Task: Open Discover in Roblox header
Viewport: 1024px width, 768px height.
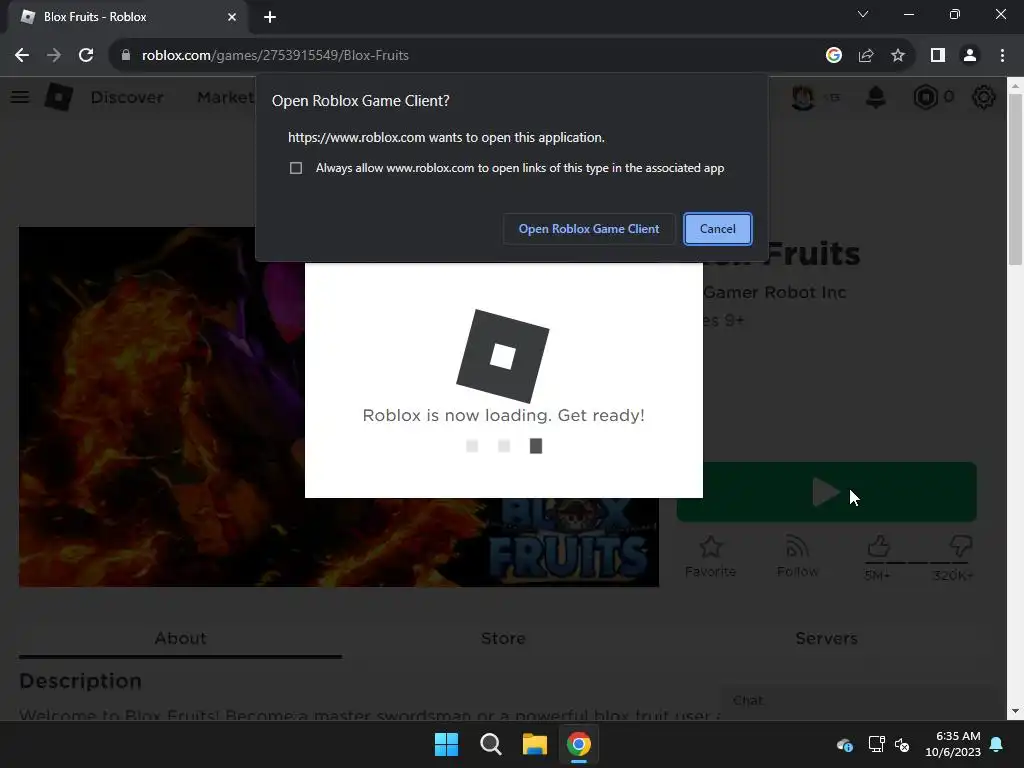Action: [127, 97]
